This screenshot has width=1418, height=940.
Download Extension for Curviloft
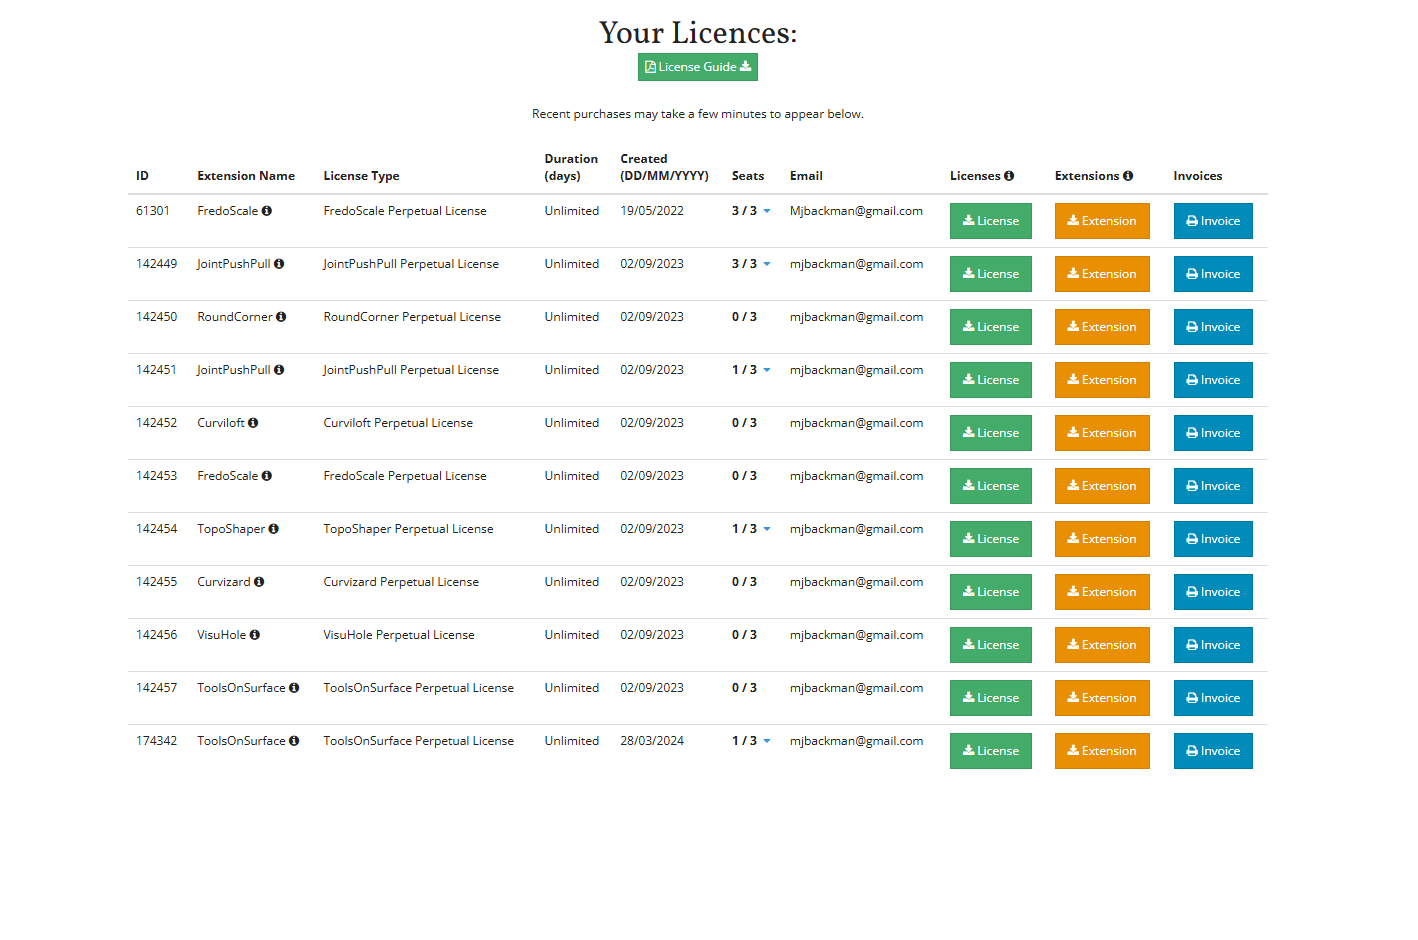[x=1102, y=433]
